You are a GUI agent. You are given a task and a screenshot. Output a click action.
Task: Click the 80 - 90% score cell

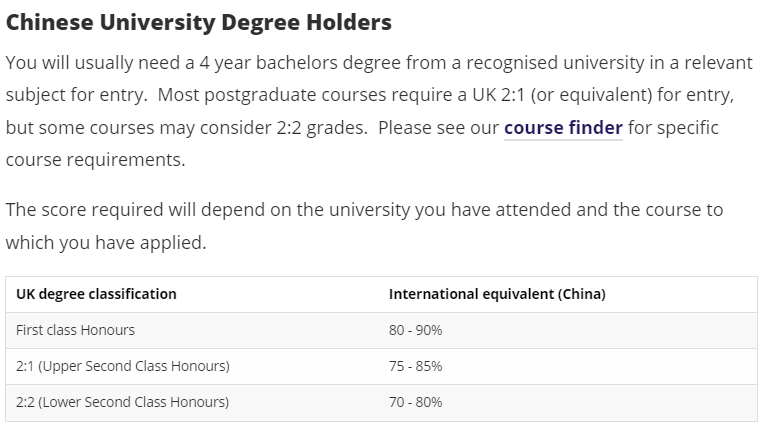click(415, 330)
